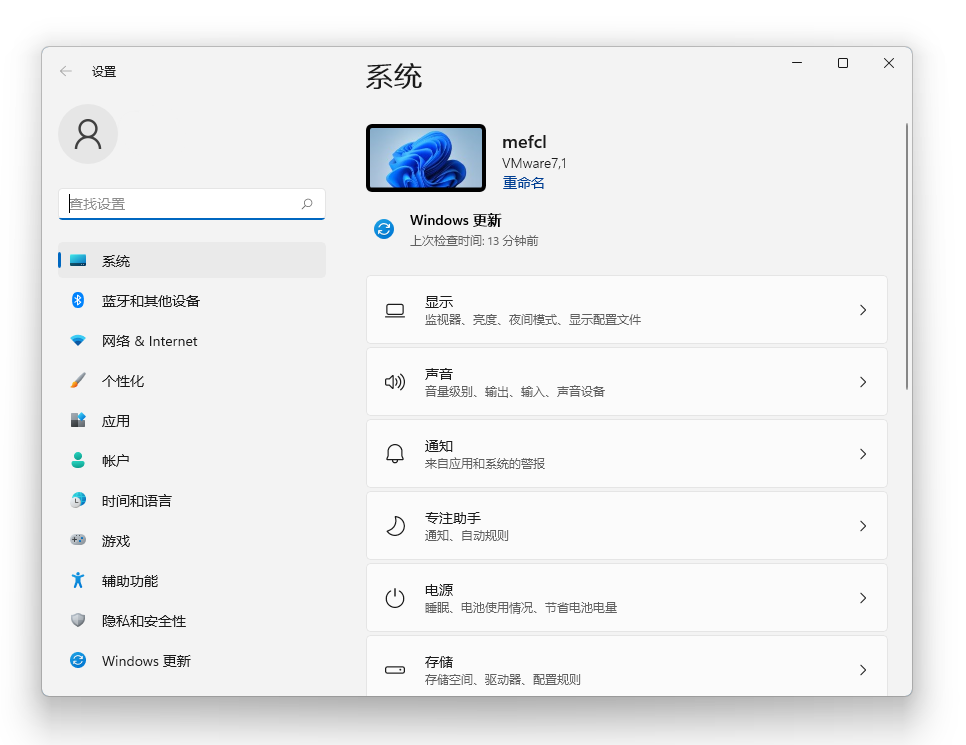The width and height of the screenshot is (966, 745).
Task: Click the vertical scrollbar on the right
Action: pyautogui.click(x=906, y=256)
